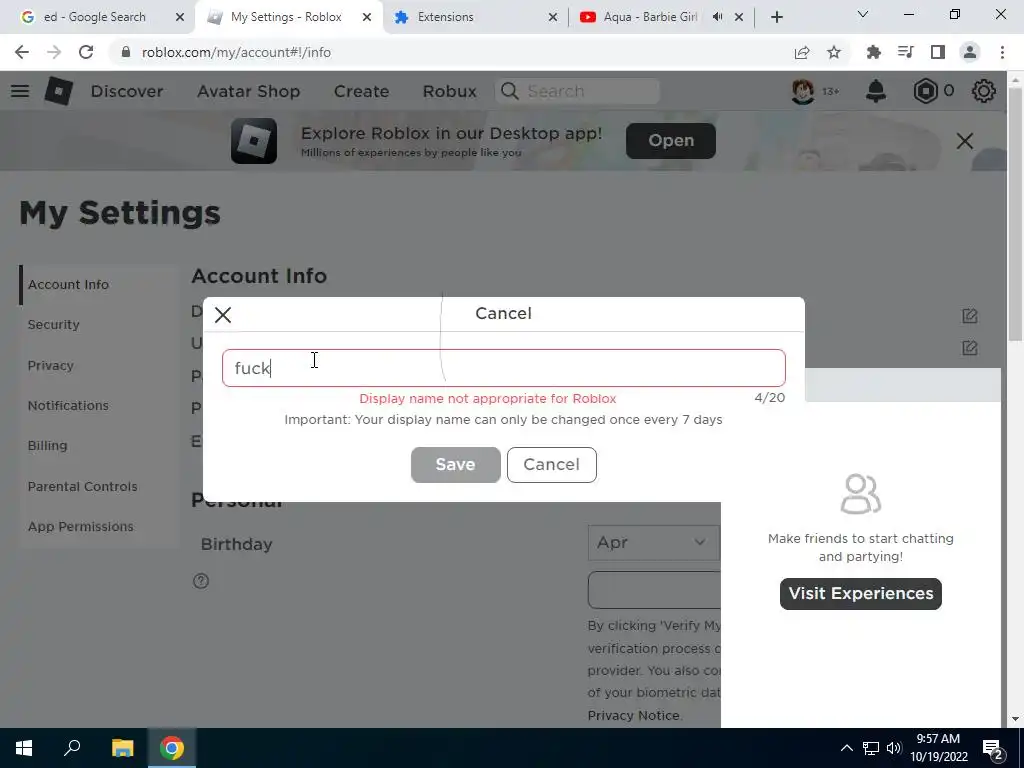Open the Chrome tab search chevron
The height and width of the screenshot is (768, 1024).
(x=863, y=14)
